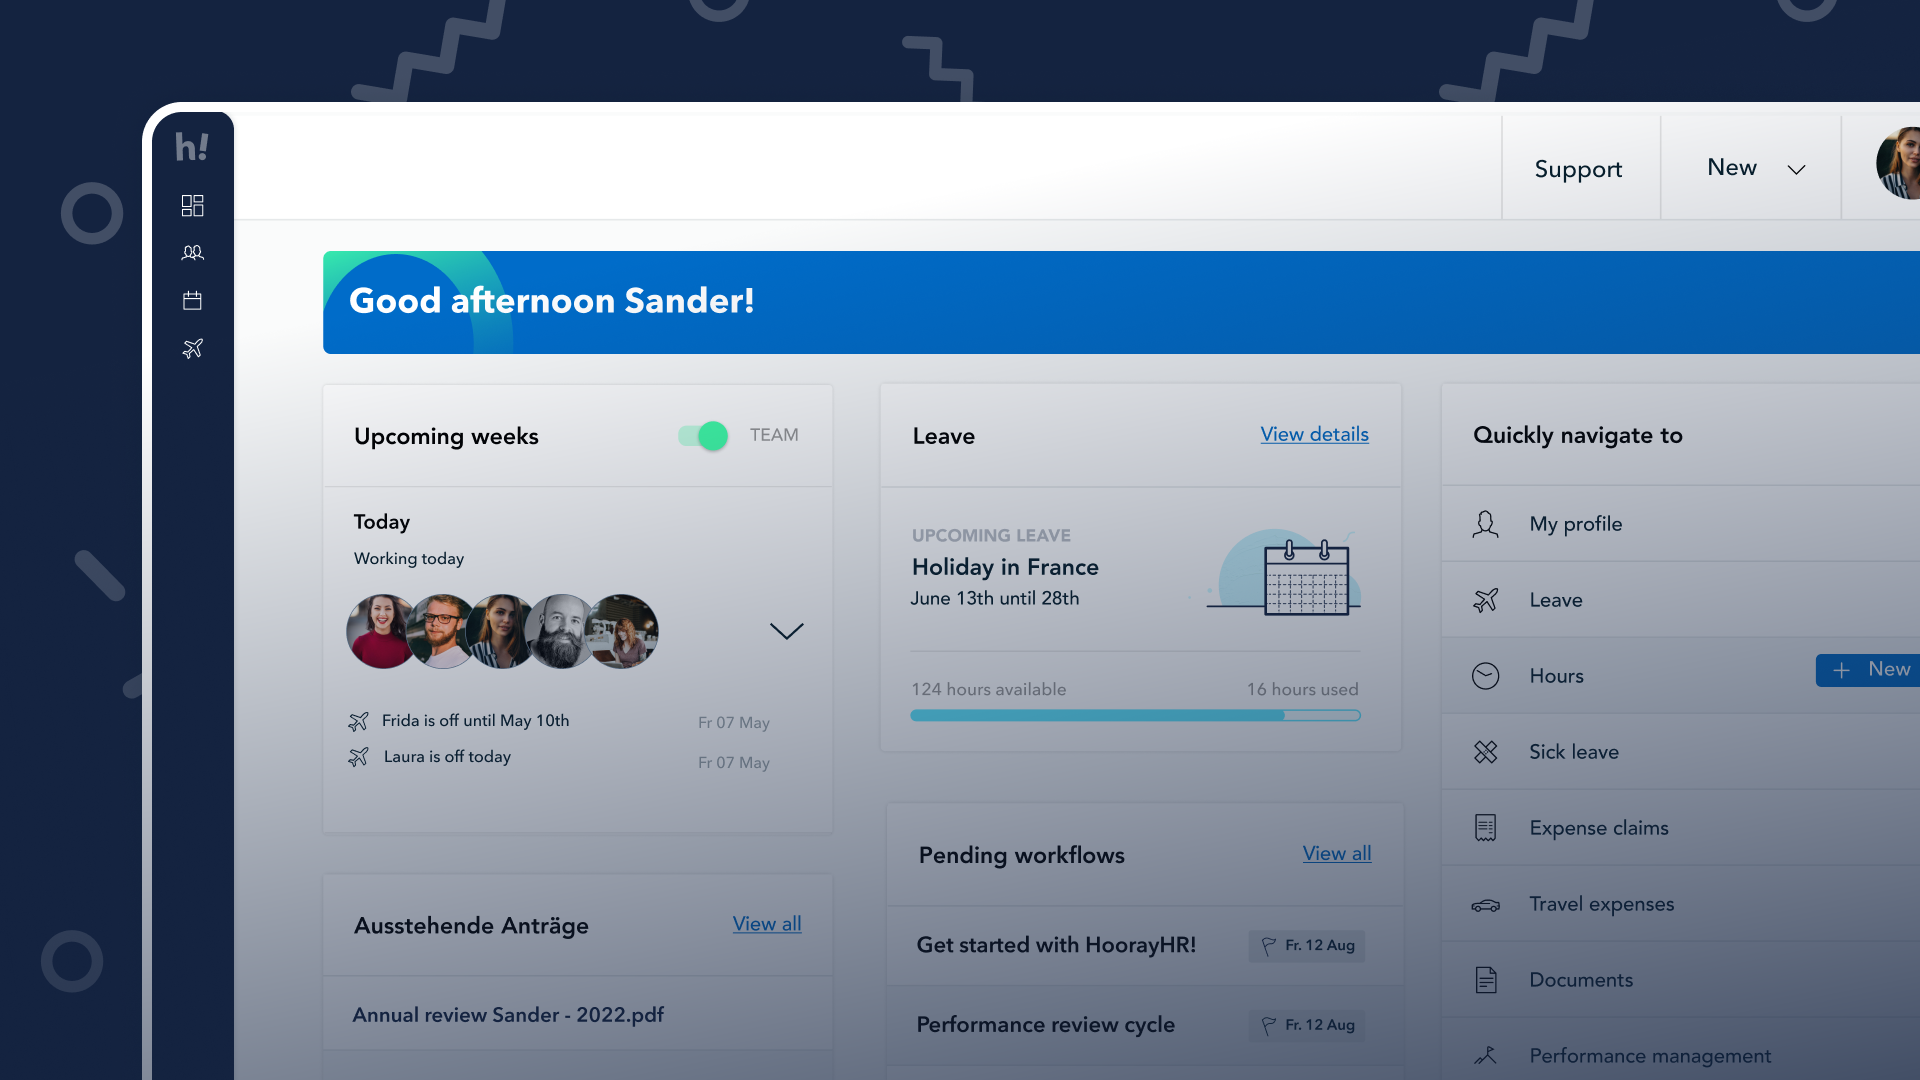Select the people/team icon in sidebar
Screen dimensions: 1920x1080
pyautogui.click(x=191, y=253)
